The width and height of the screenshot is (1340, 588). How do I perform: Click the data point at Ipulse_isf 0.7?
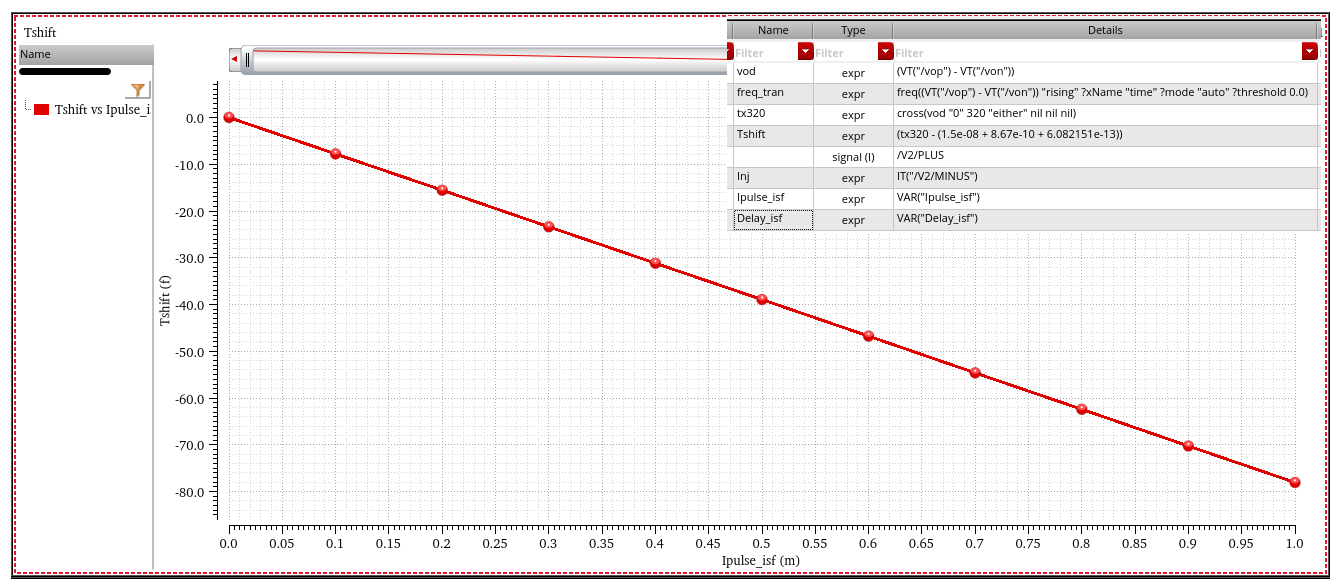point(975,373)
